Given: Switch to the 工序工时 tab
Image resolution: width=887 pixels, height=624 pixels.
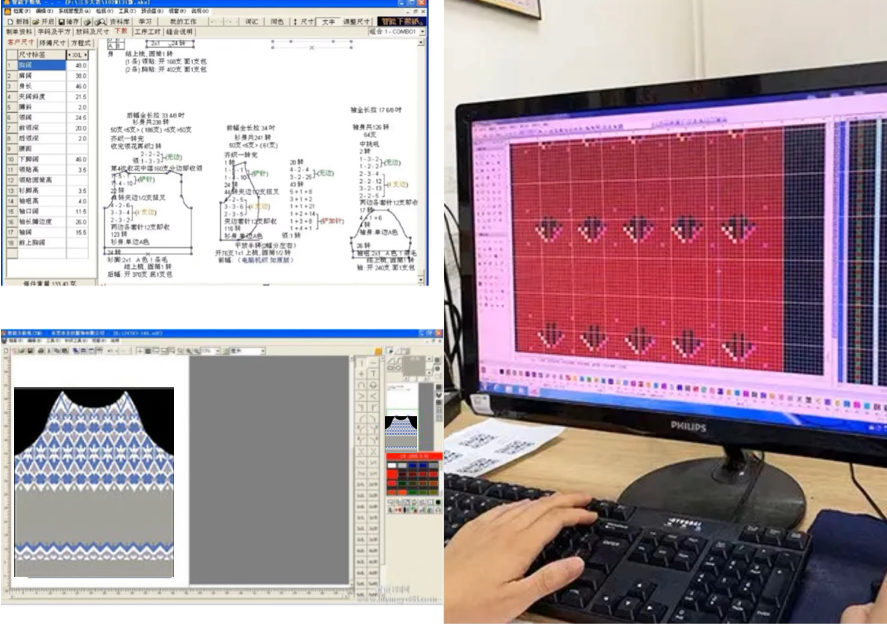Looking at the screenshot, I should [147, 32].
